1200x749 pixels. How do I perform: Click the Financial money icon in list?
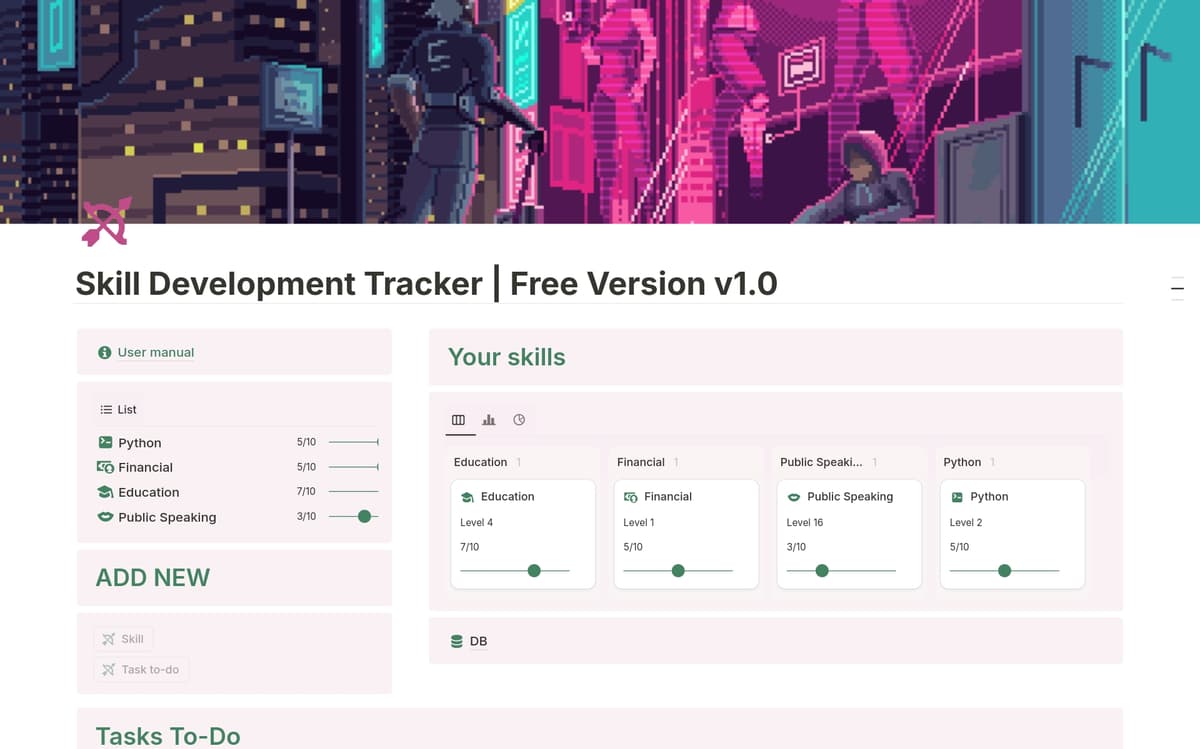(105, 467)
